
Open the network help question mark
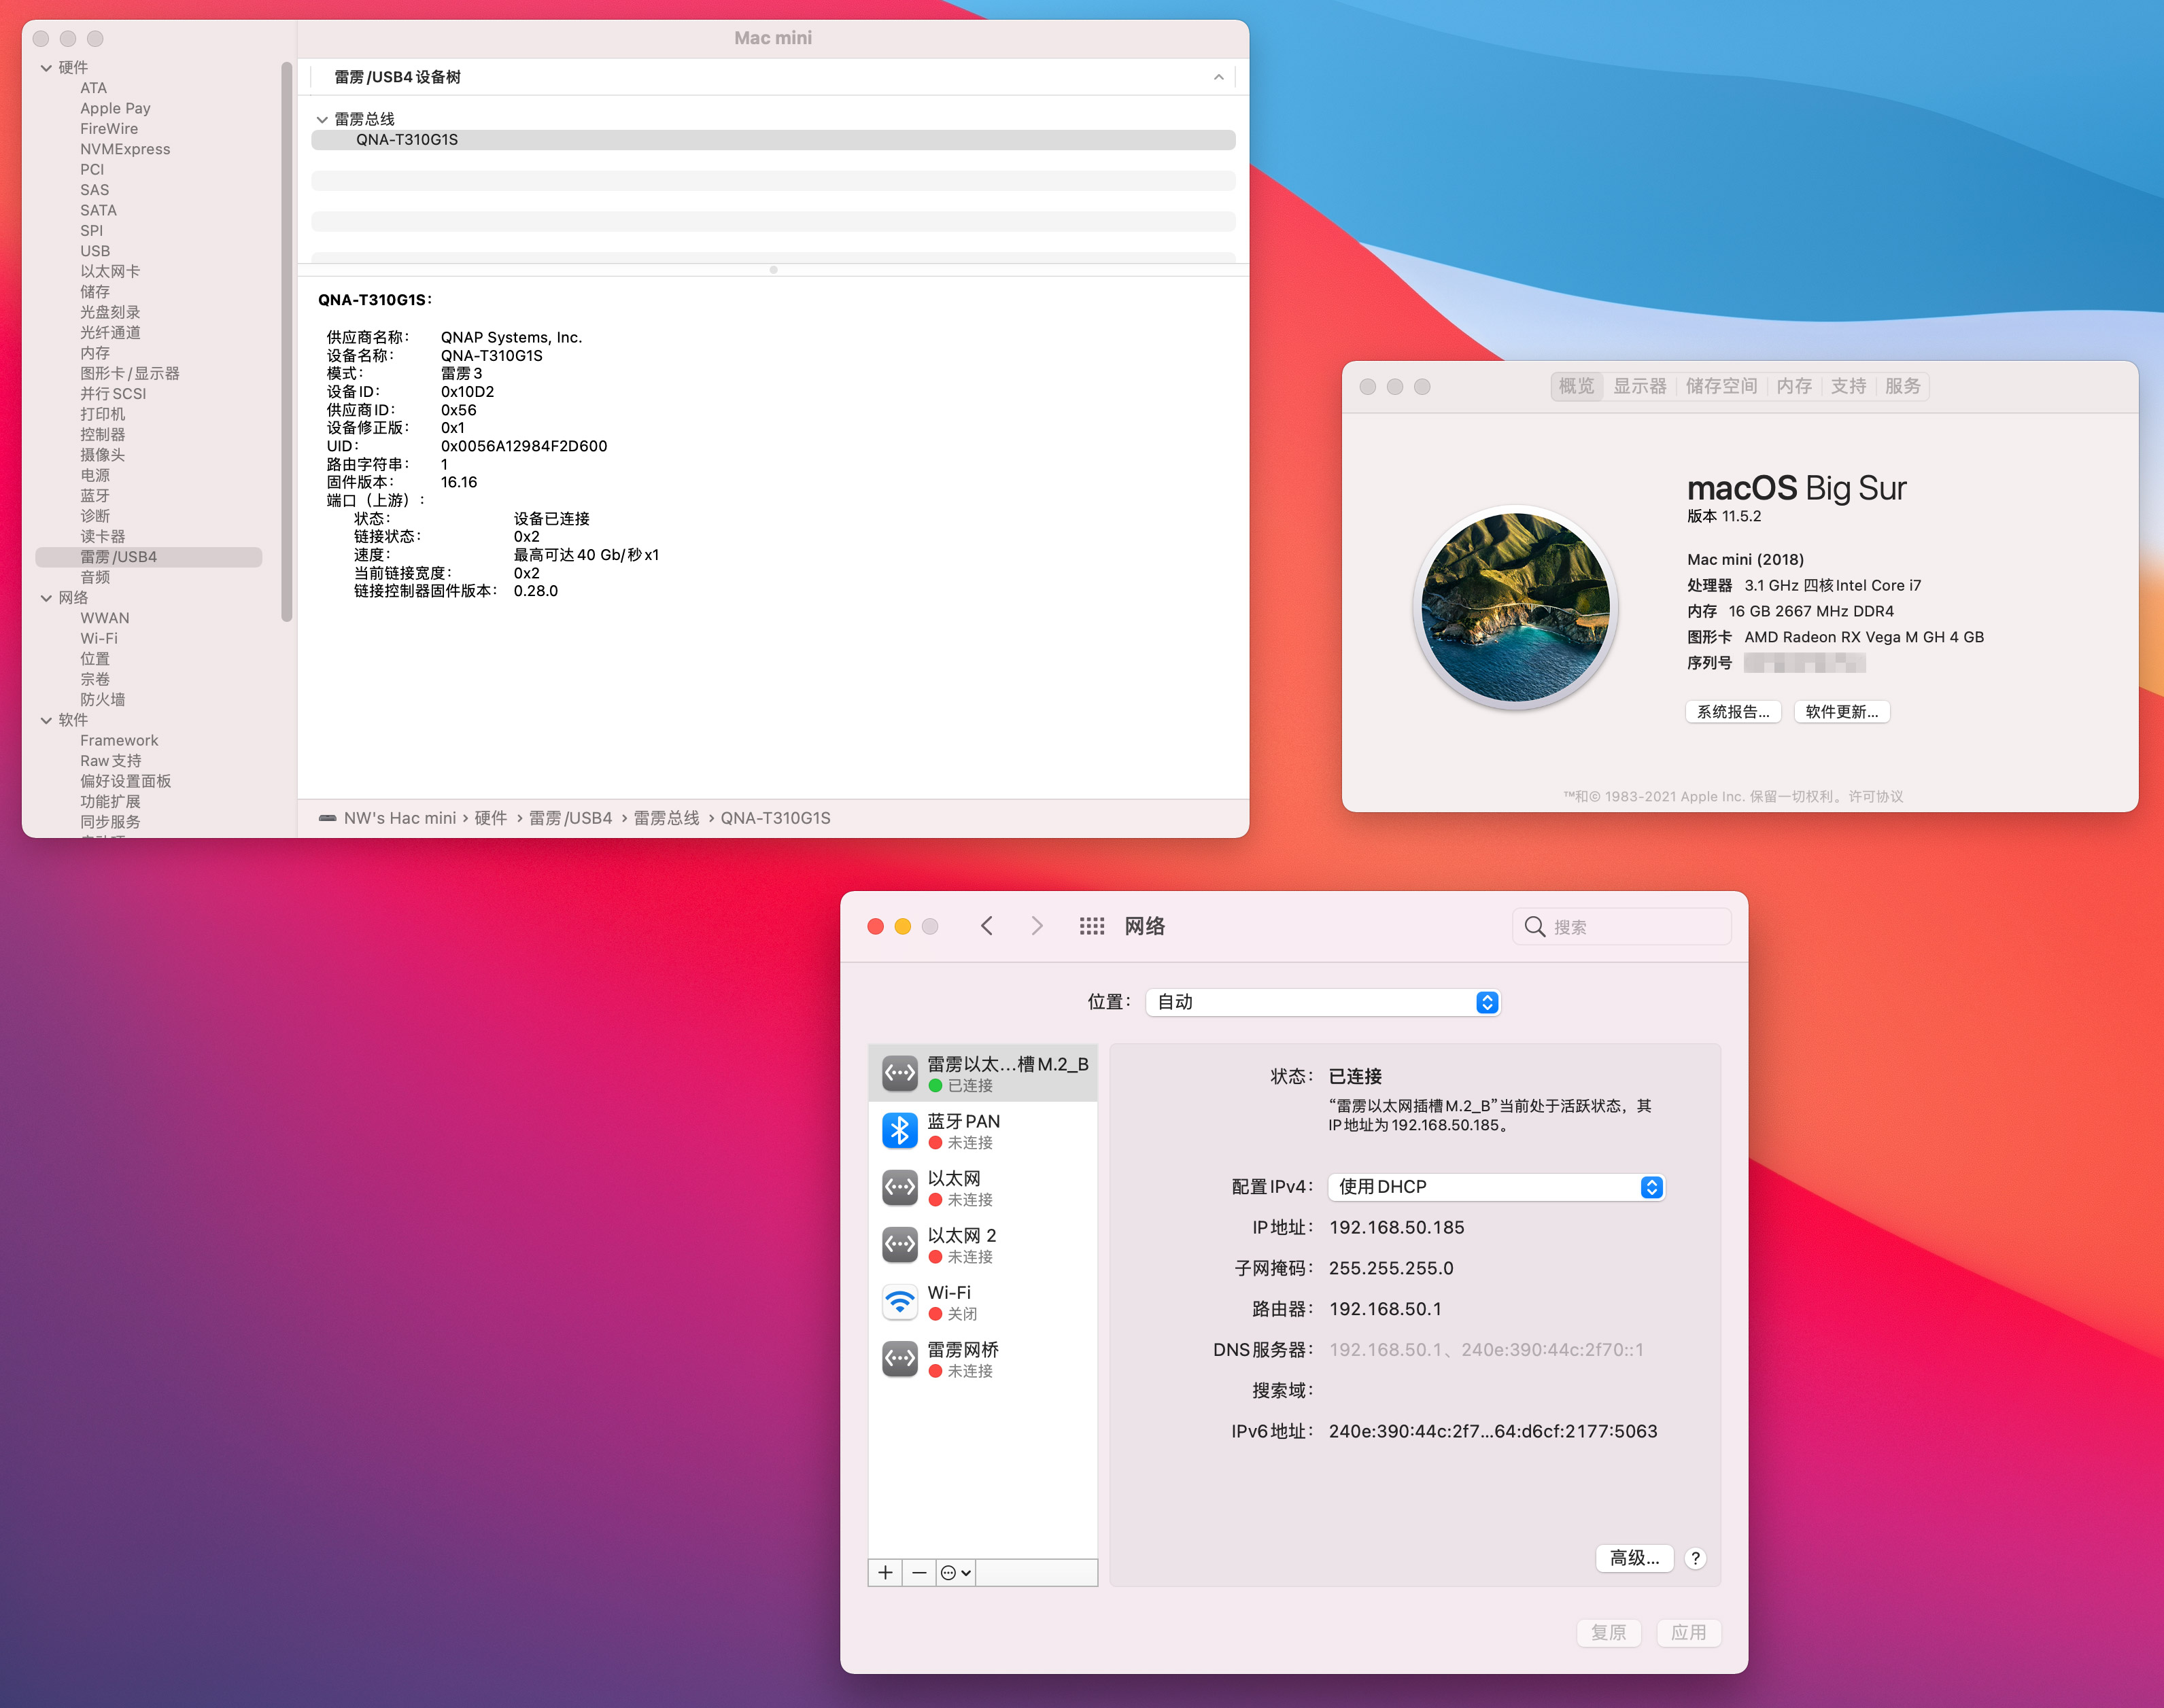pos(1695,1558)
